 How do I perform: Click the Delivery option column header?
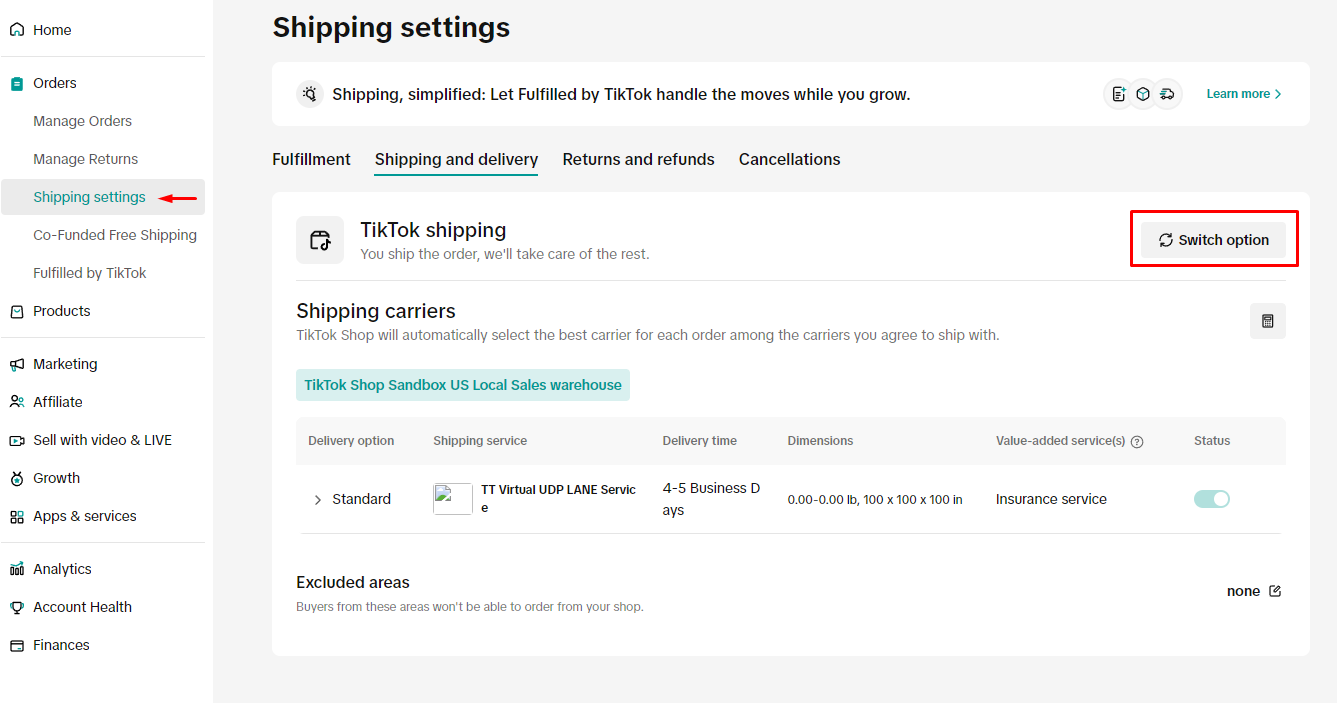click(x=351, y=441)
